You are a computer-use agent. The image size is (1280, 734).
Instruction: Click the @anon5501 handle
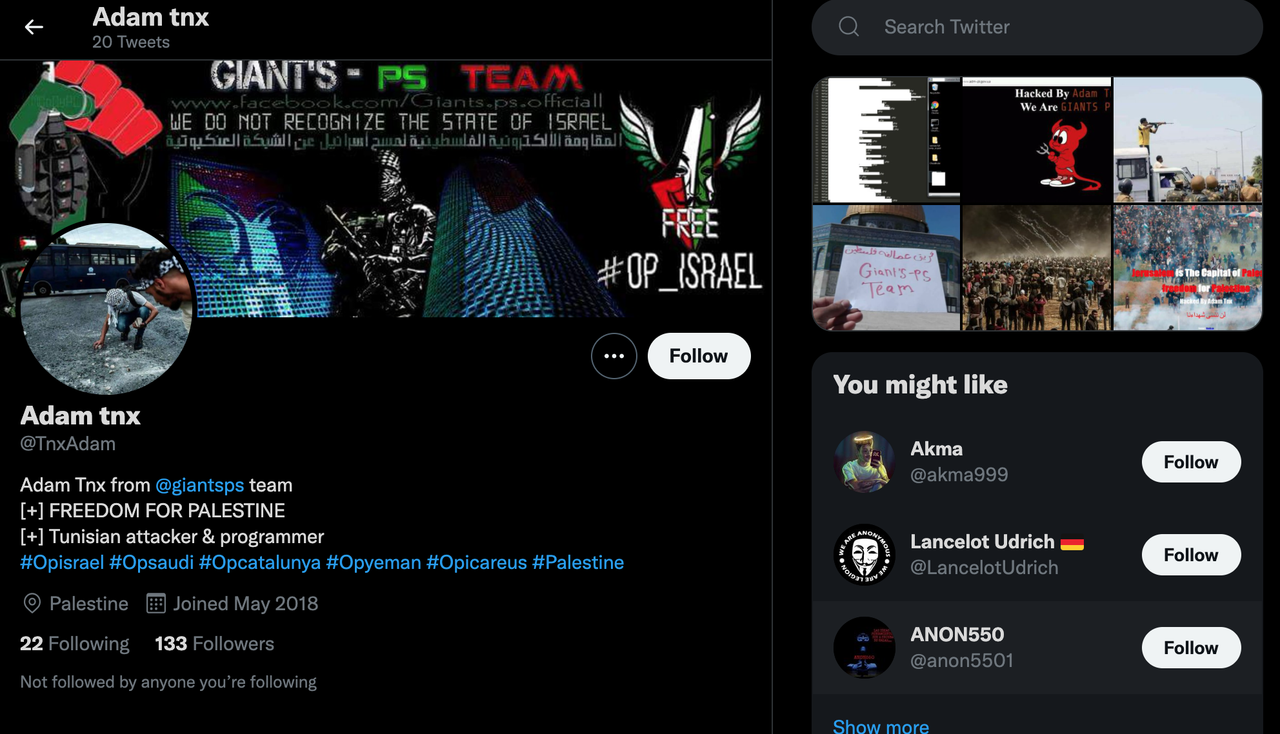962,661
